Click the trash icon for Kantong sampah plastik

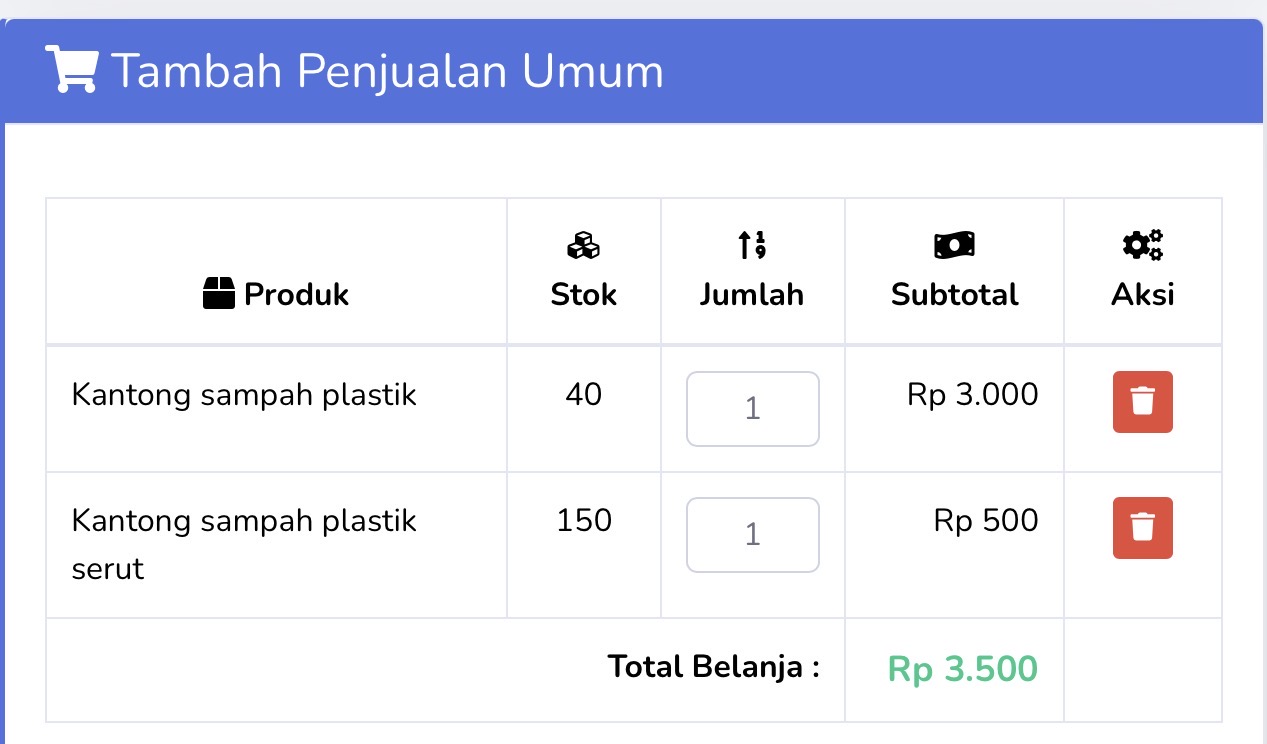point(1142,401)
